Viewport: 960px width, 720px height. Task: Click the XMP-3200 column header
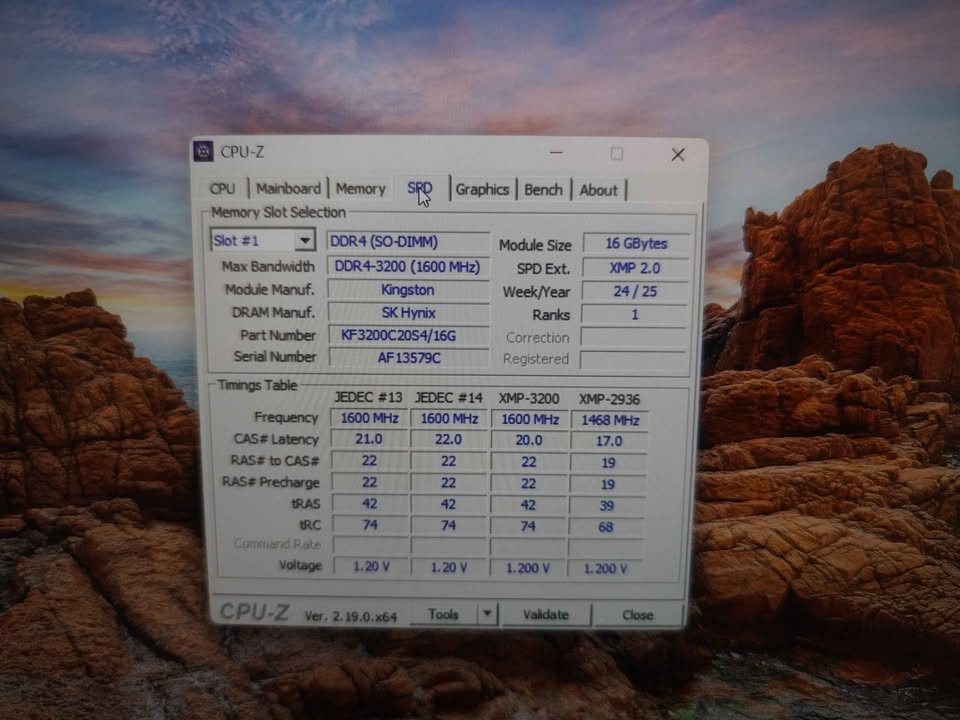pyautogui.click(x=529, y=399)
